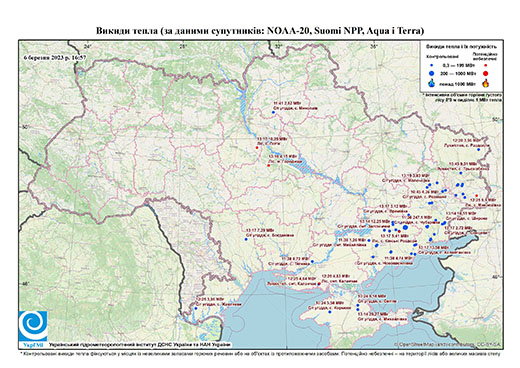
Task: Click blue marker below 13:17 7,29 МВт label
Action: coord(246,239)
